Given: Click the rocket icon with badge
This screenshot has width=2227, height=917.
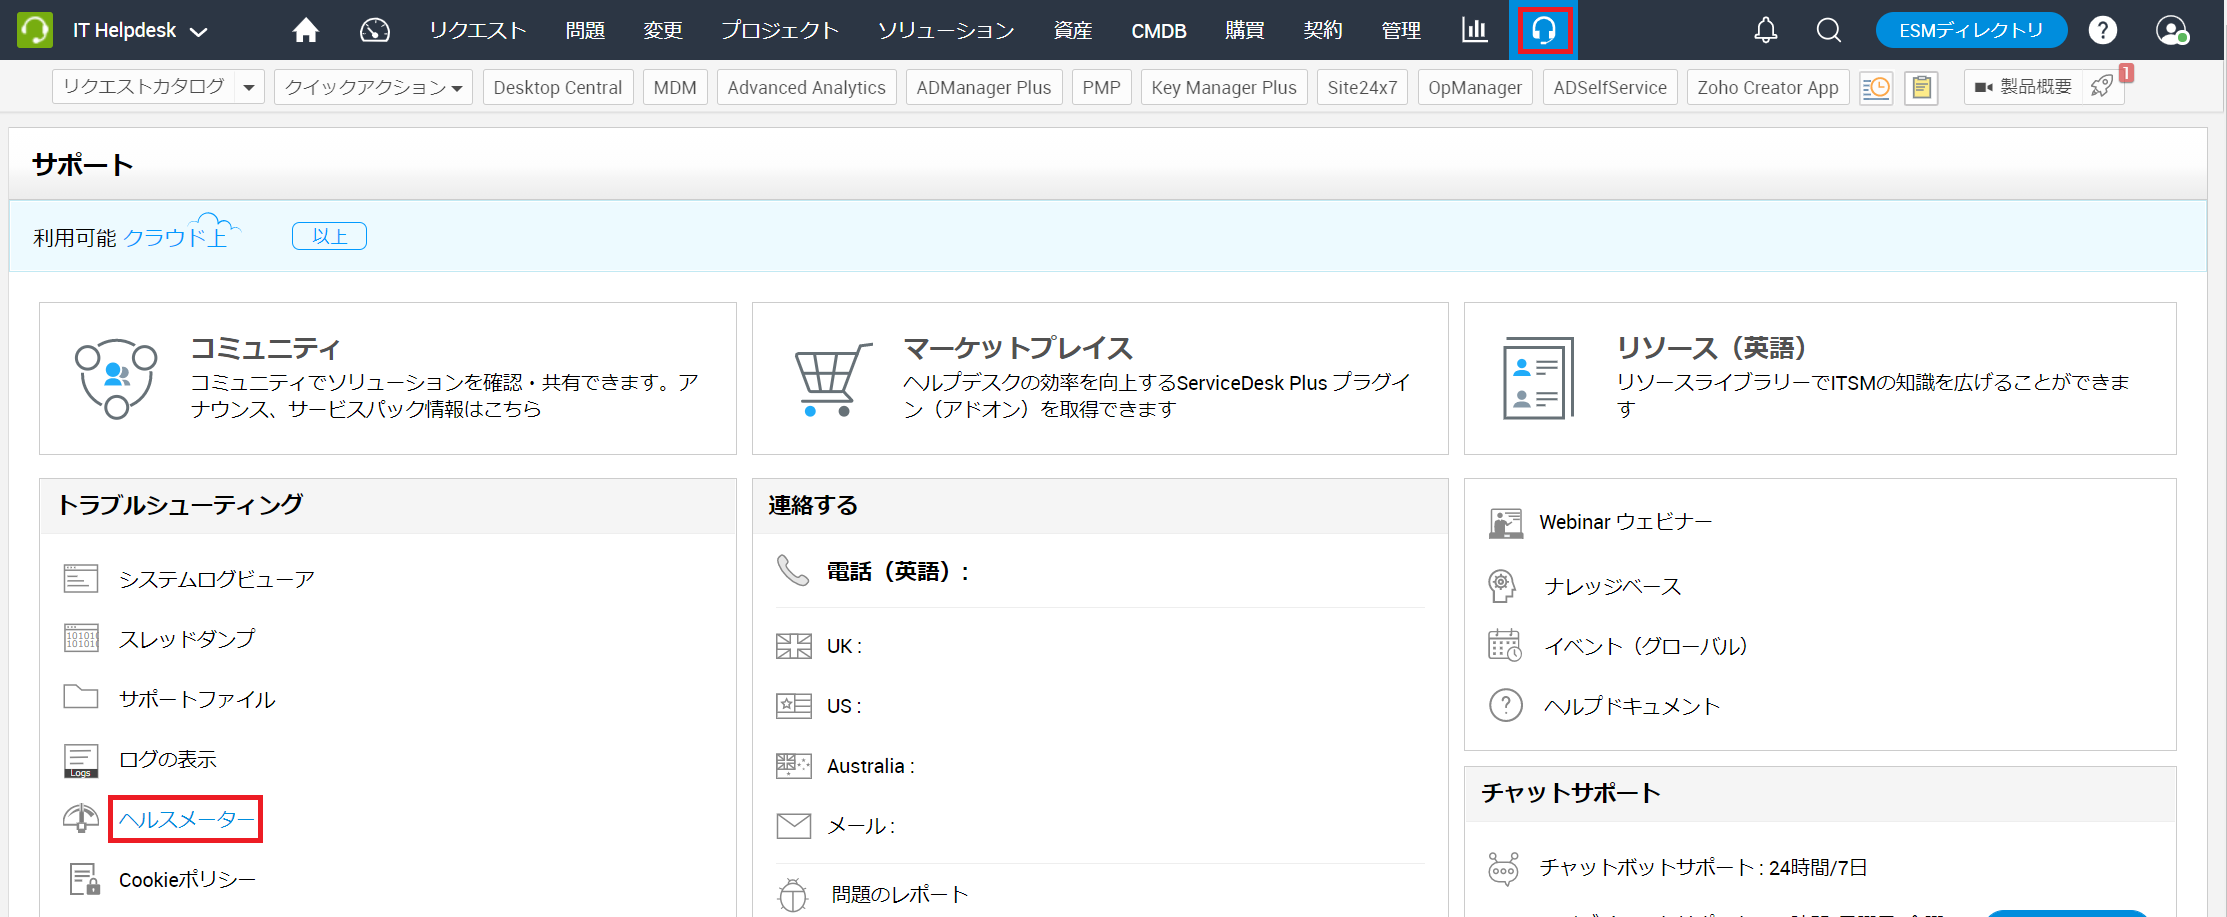Looking at the screenshot, I should pos(2103,87).
